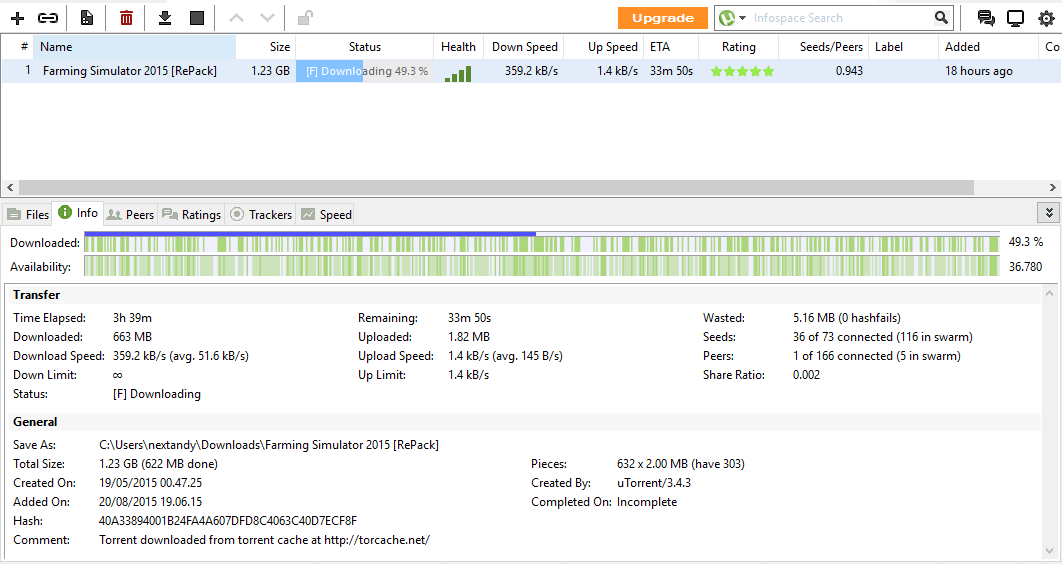Click the horizontal scrollbar thumb
The height and width of the screenshot is (564, 1062).
coord(496,188)
